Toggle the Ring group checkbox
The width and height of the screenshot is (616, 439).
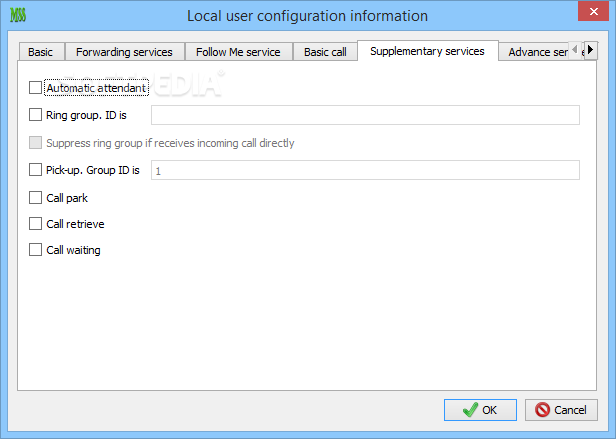click(x=37, y=115)
